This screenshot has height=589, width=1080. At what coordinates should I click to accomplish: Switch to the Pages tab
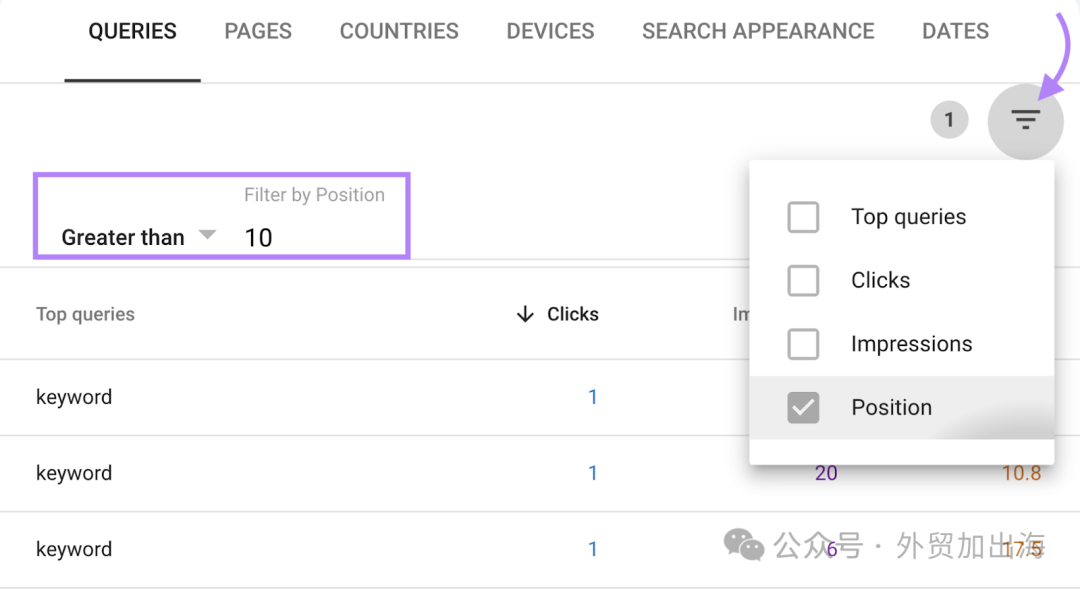tap(258, 31)
